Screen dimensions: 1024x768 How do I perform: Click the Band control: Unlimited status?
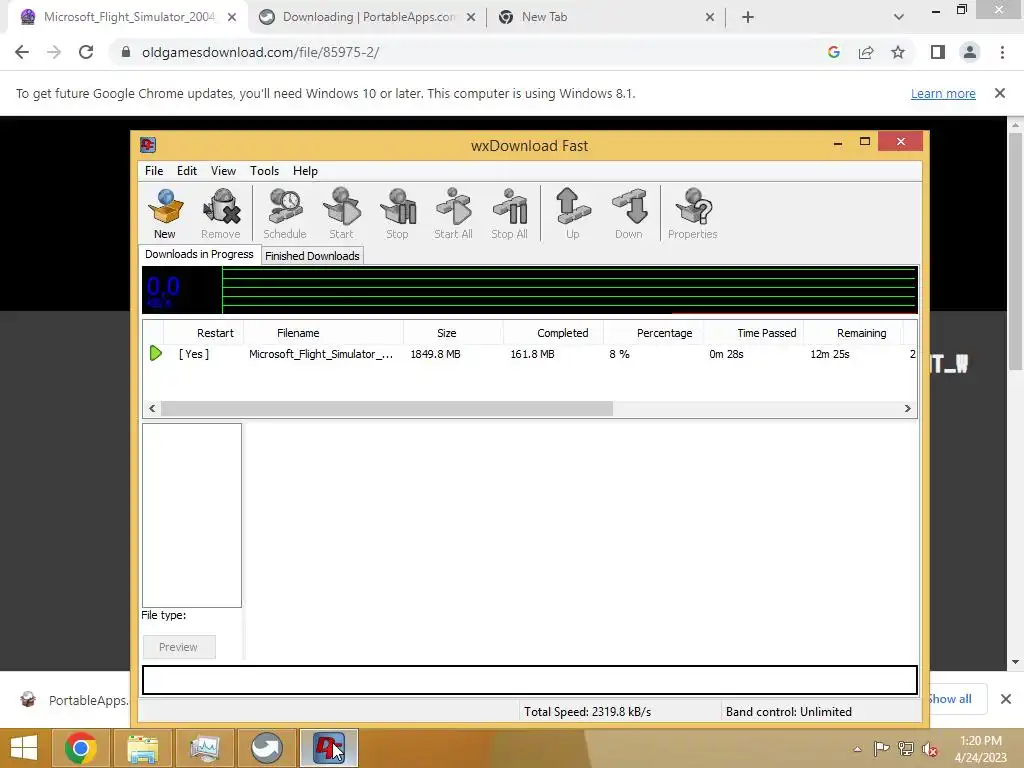tap(788, 711)
